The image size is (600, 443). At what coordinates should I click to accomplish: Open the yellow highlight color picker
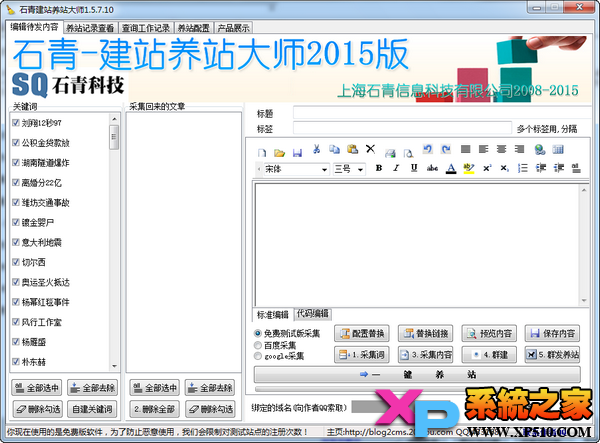[x=469, y=168]
